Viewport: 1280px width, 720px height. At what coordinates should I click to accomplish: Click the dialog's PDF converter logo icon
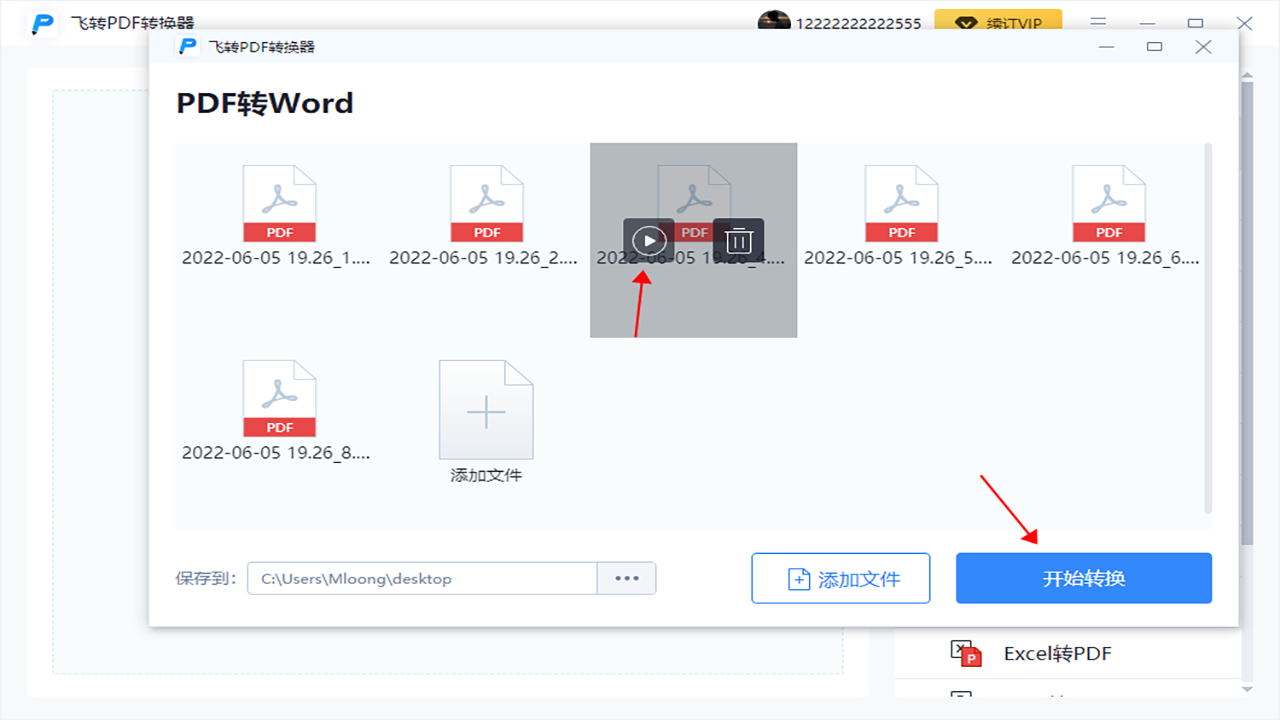[x=187, y=46]
